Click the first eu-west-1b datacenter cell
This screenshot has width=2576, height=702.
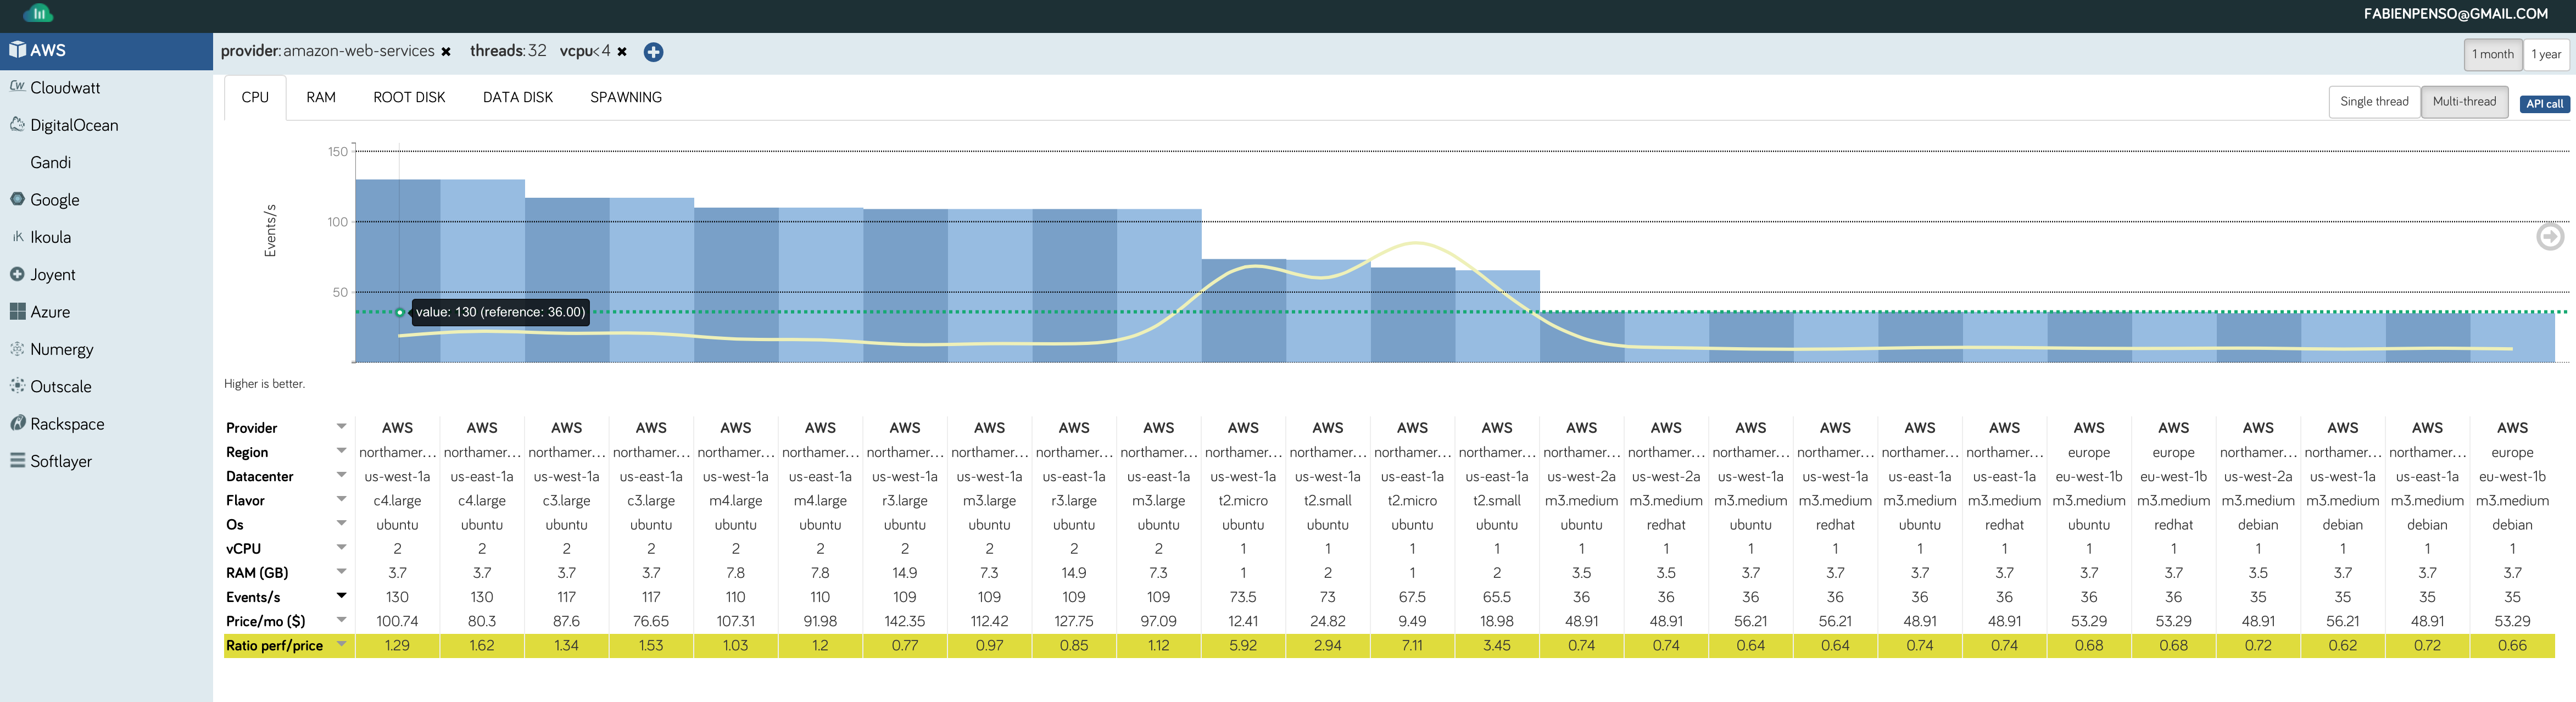pos(2089,476)
